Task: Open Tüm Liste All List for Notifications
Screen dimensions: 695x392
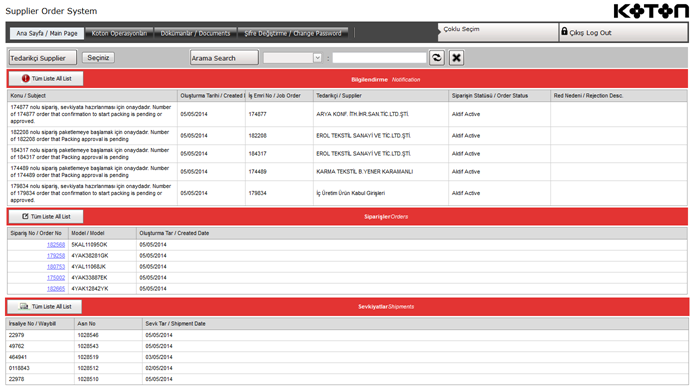Action: click(46, 78)
